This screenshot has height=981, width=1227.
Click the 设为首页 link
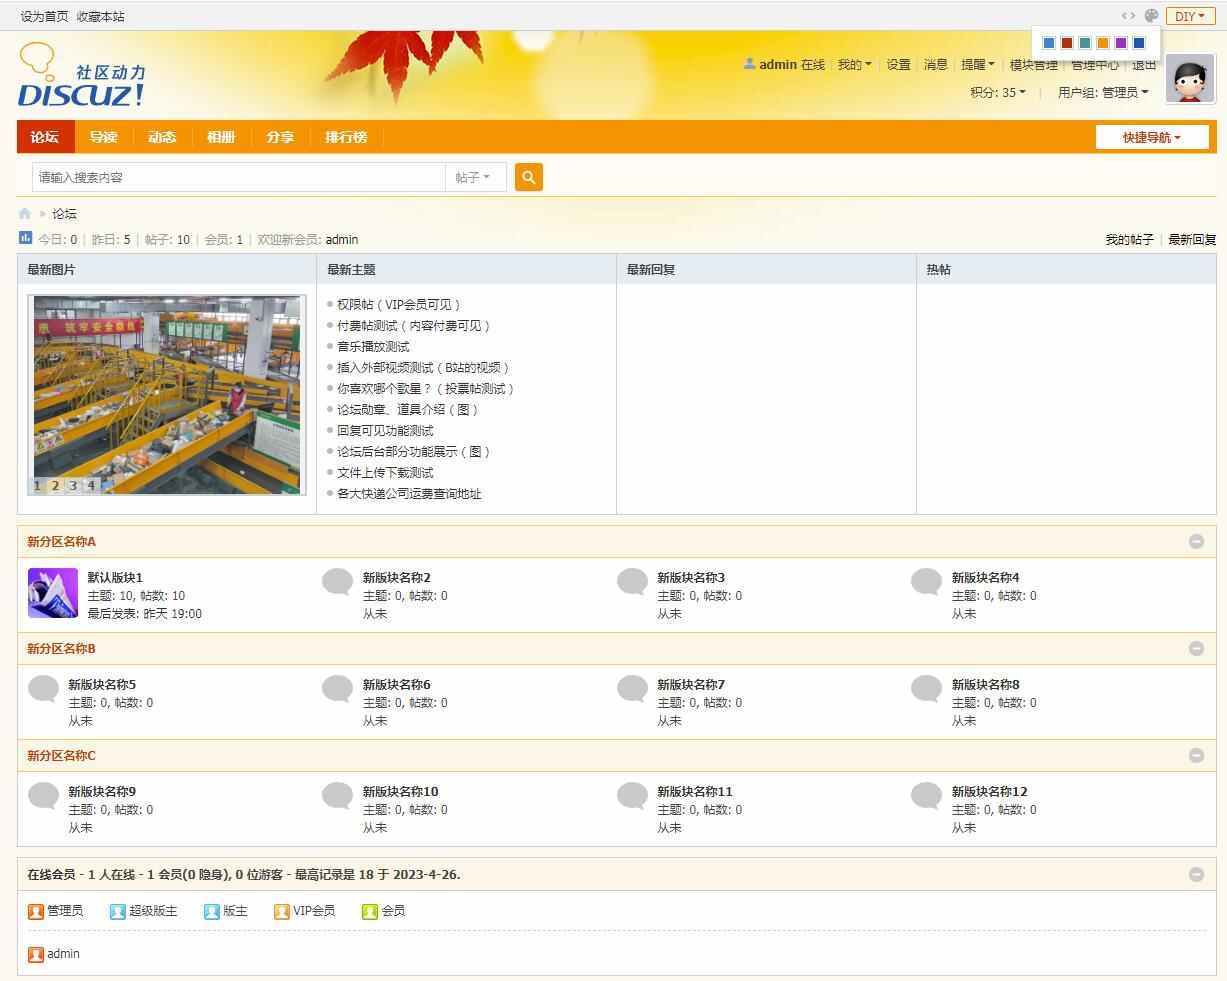44,16
